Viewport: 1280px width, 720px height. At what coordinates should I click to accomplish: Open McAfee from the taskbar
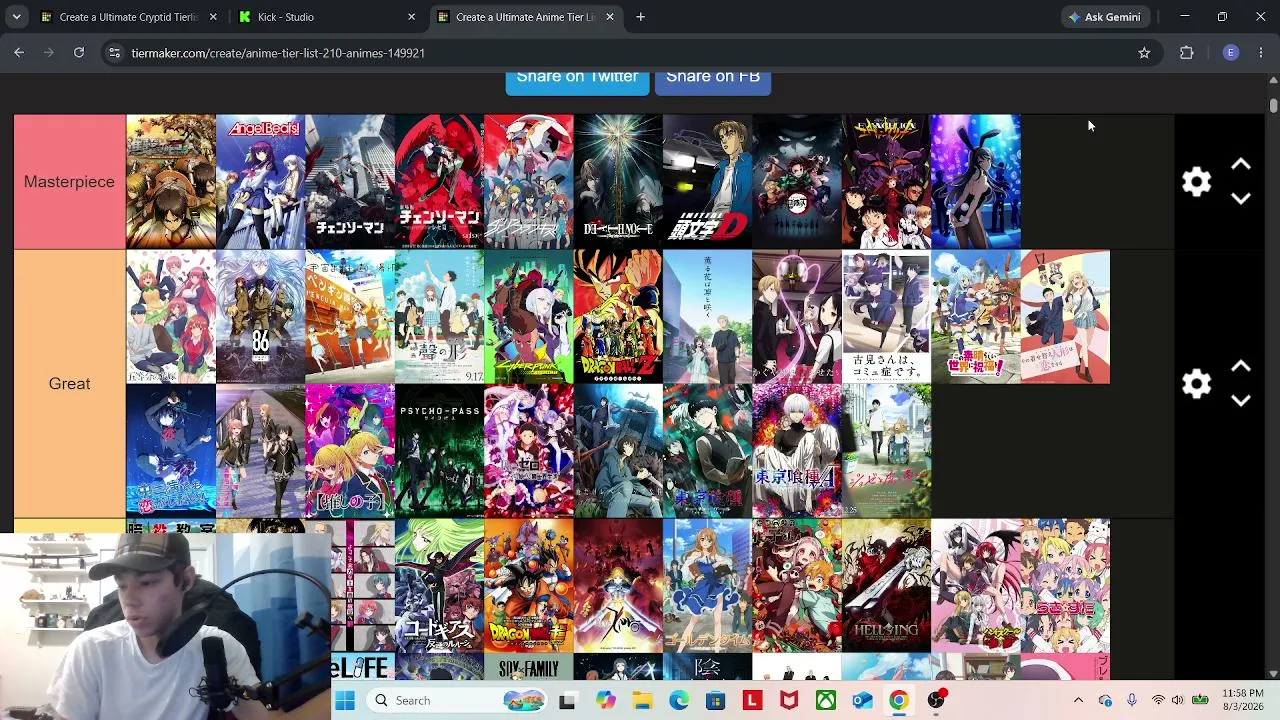pos(789,701)
